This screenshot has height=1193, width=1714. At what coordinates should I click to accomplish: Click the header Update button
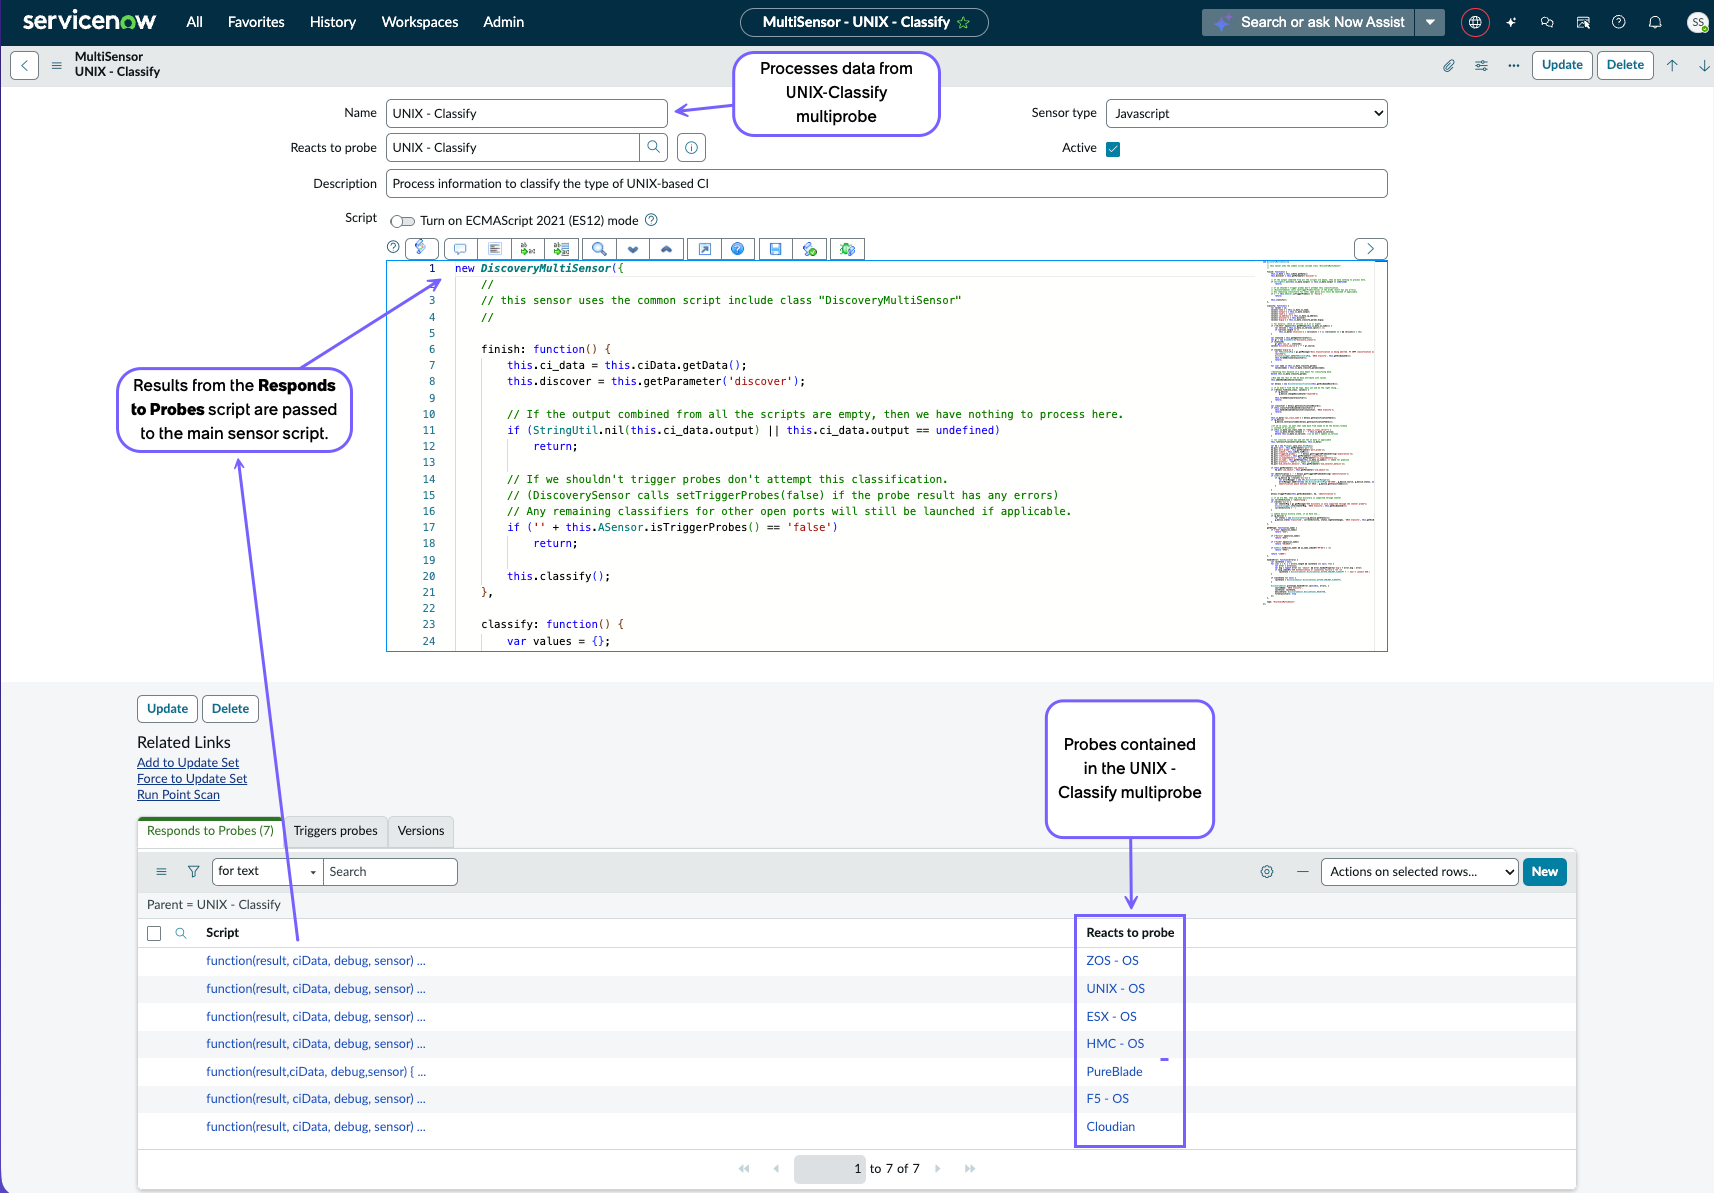click(x=1562, y=66)
